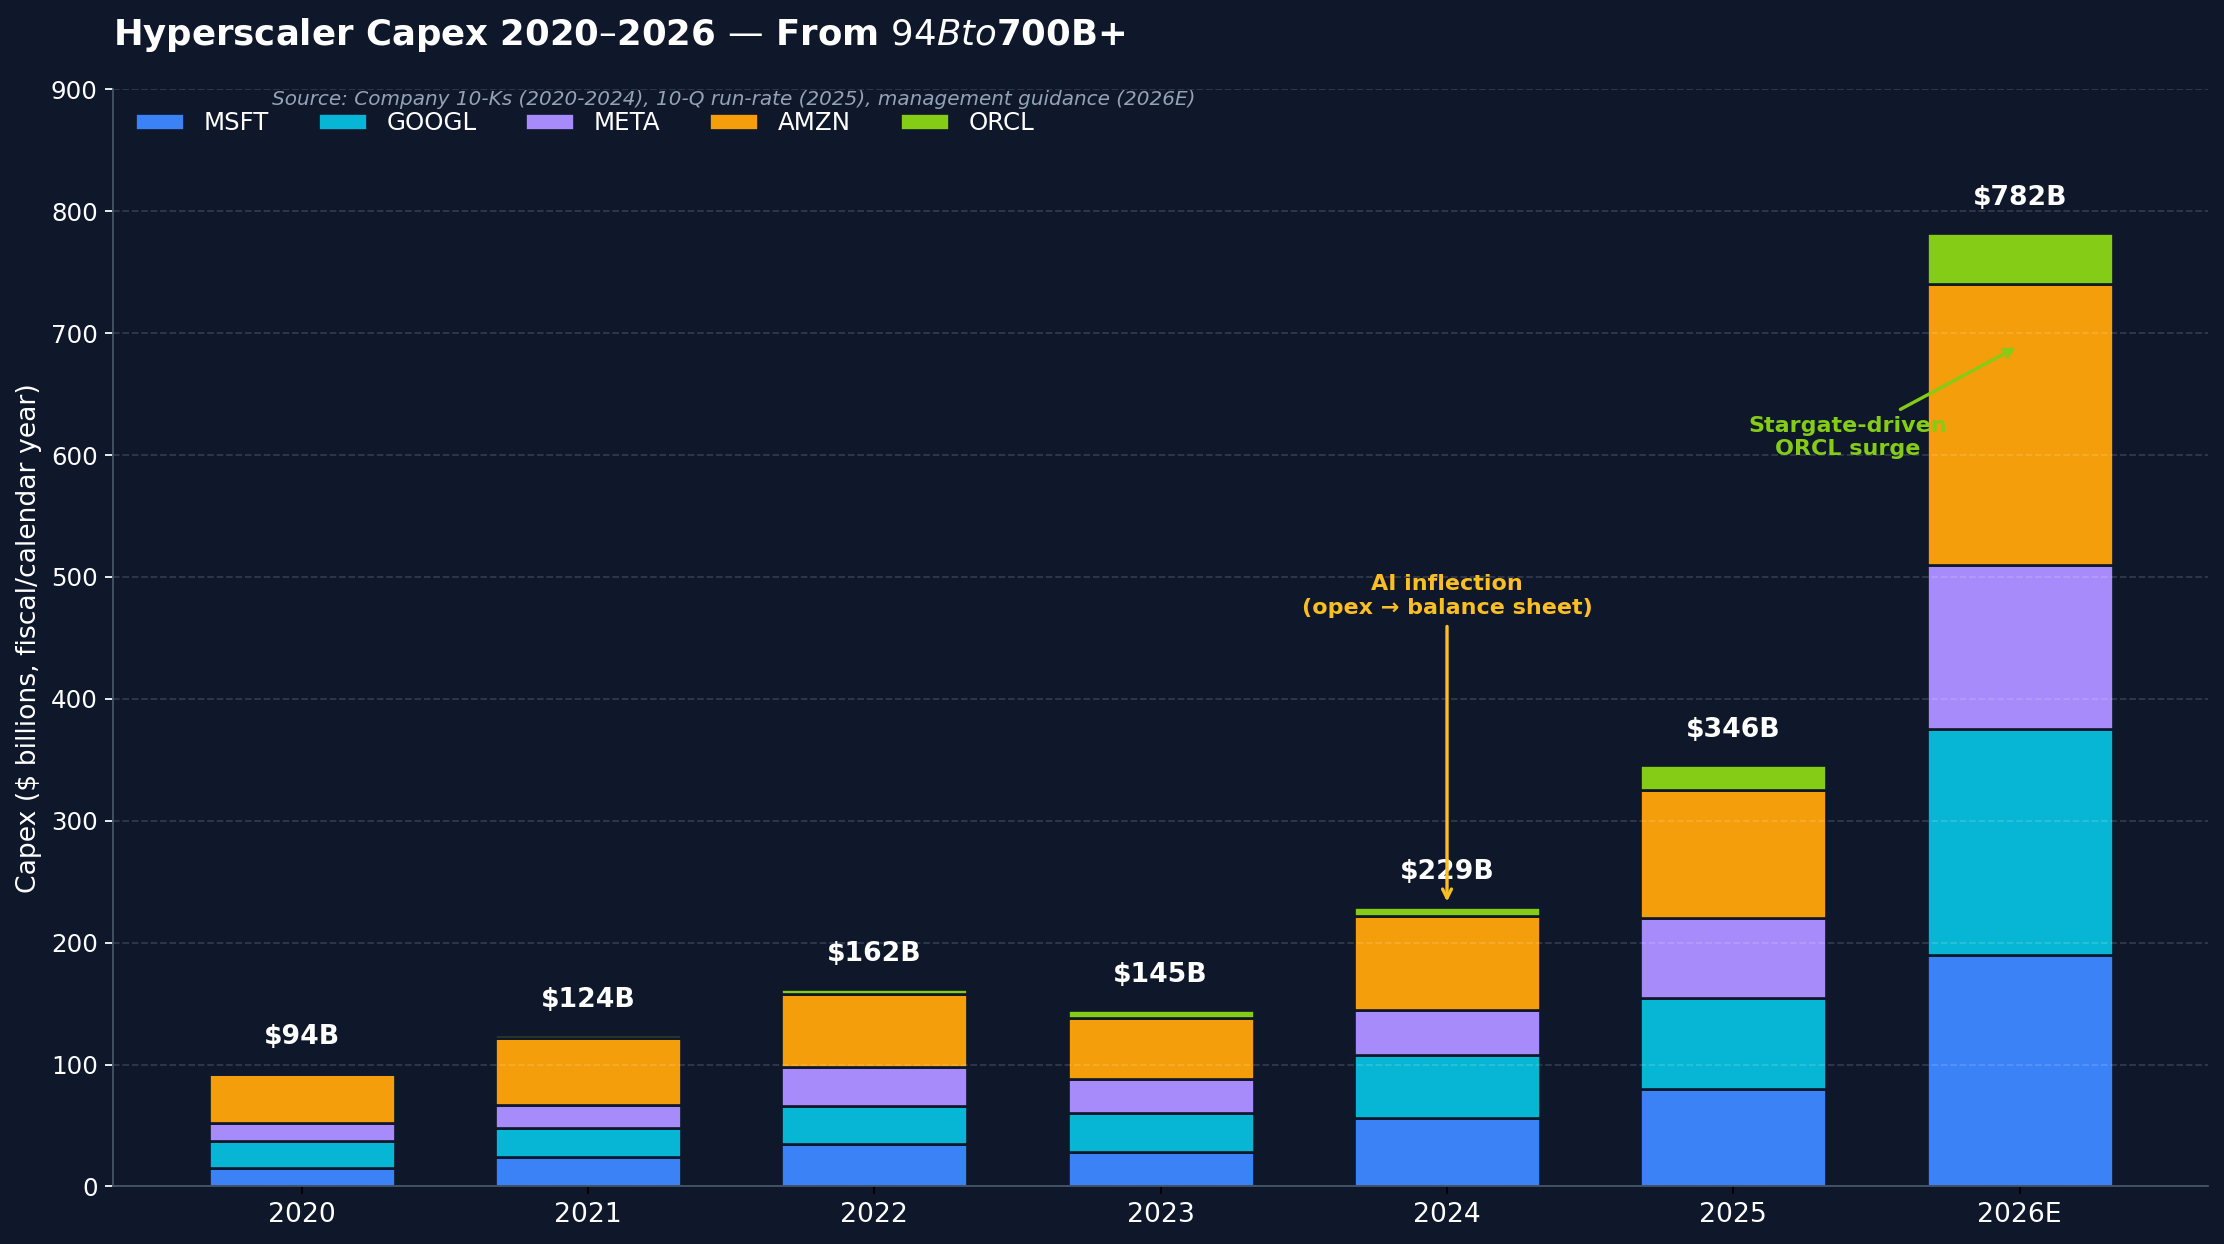Click the $162B total label
The image size is (2224, 1244).
click(x=874, y=953)
